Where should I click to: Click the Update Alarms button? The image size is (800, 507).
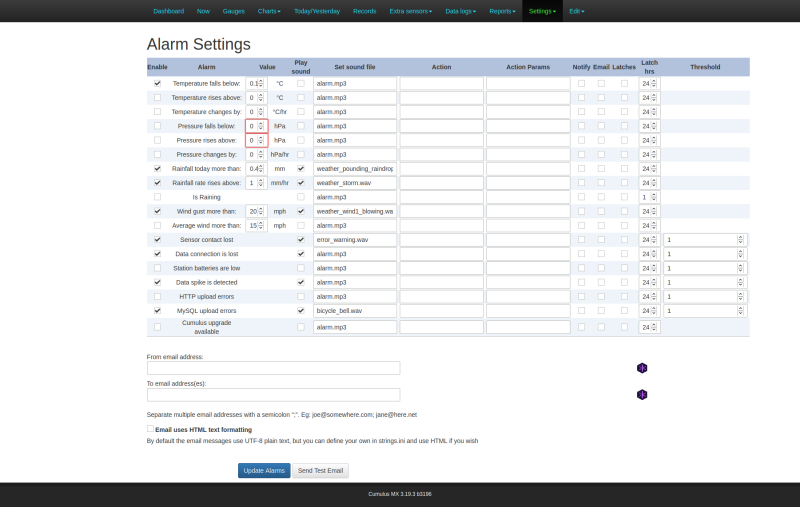click(x=264, y=470)
